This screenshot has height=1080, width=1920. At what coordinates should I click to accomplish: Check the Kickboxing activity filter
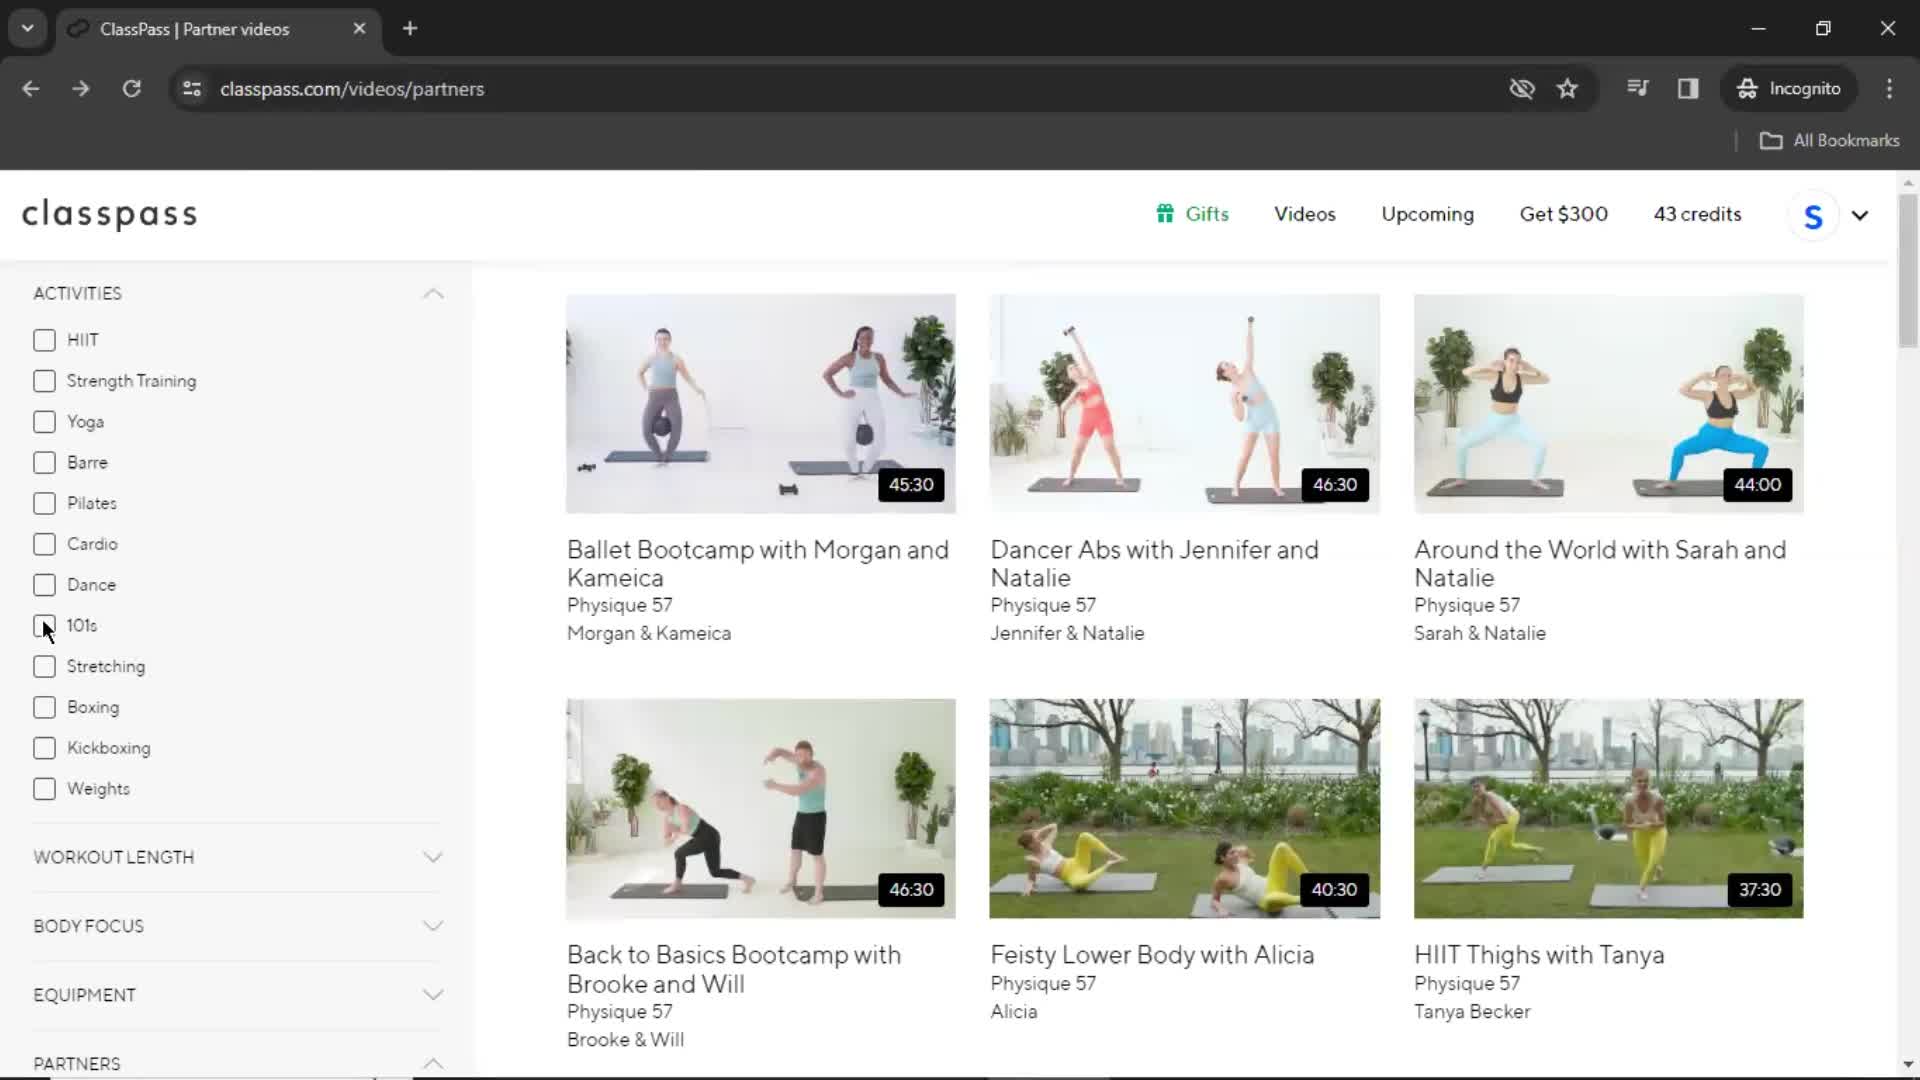(44, 748)
